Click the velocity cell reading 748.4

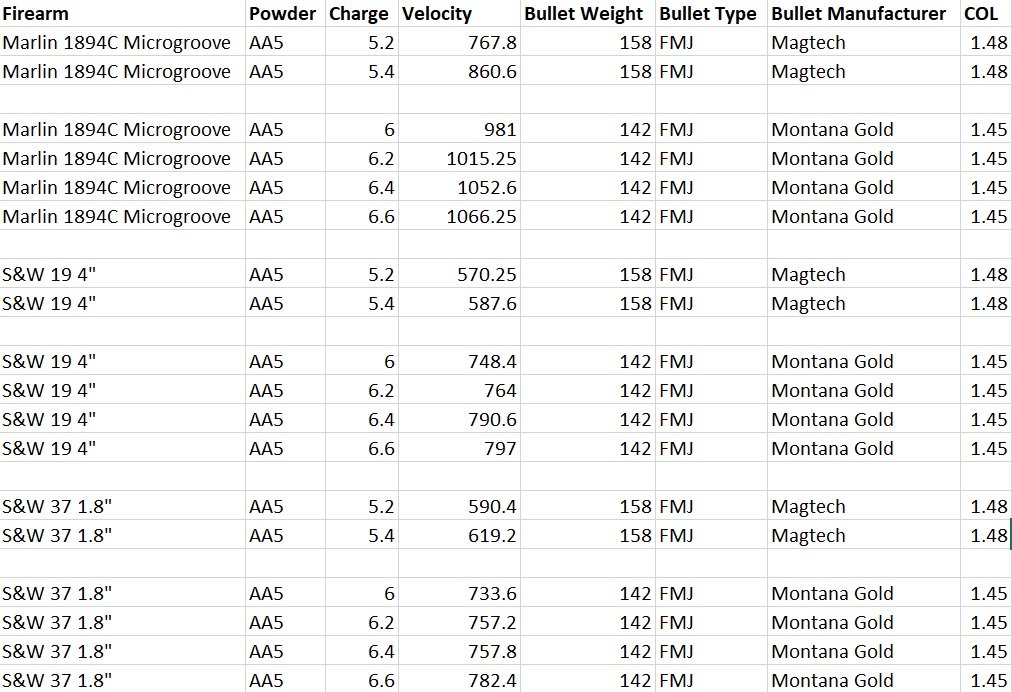(459, 361)
